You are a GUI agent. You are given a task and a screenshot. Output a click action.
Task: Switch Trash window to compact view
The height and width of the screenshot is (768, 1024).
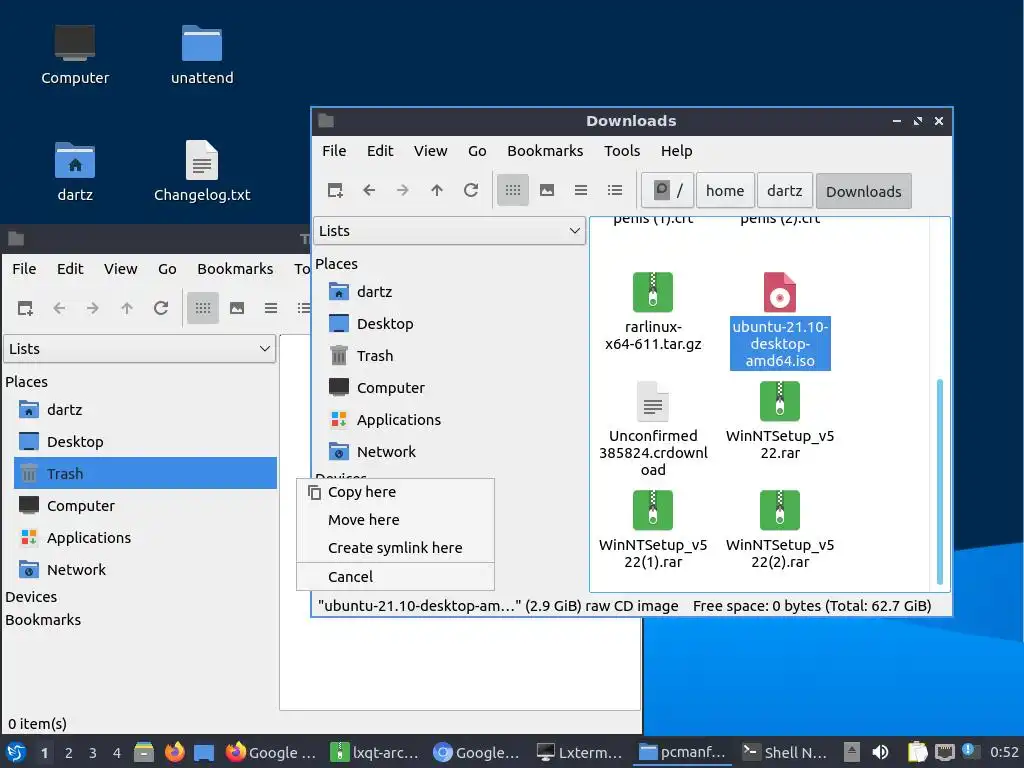tap(270, 308)
